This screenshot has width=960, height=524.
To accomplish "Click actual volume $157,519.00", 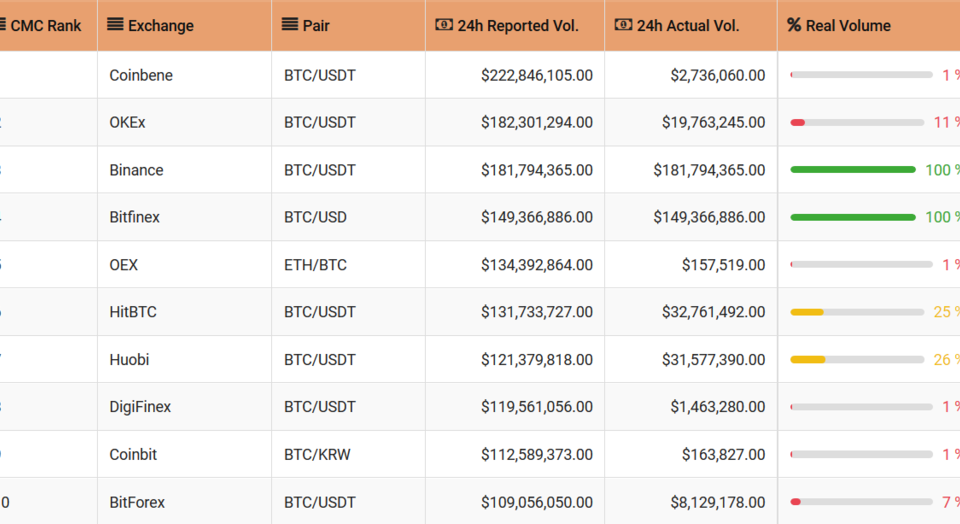I will point(724,265).
